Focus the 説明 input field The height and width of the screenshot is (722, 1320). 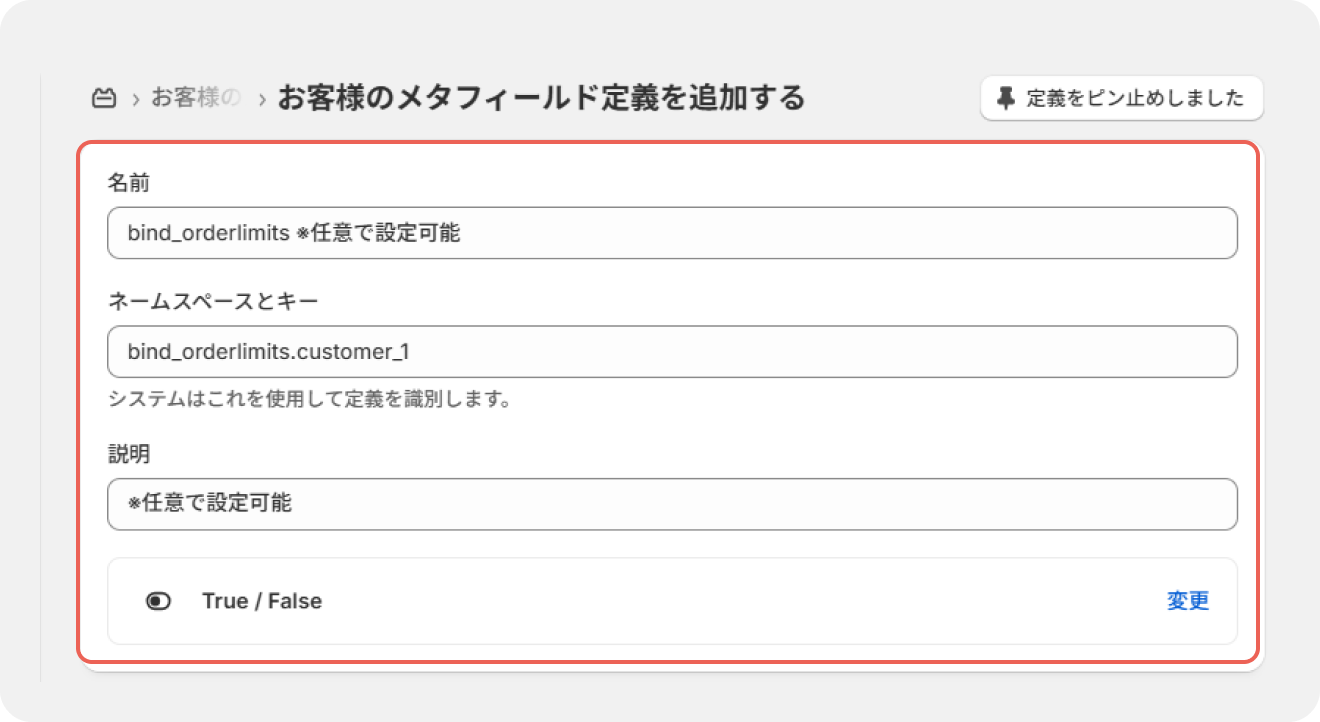[672, 504]
